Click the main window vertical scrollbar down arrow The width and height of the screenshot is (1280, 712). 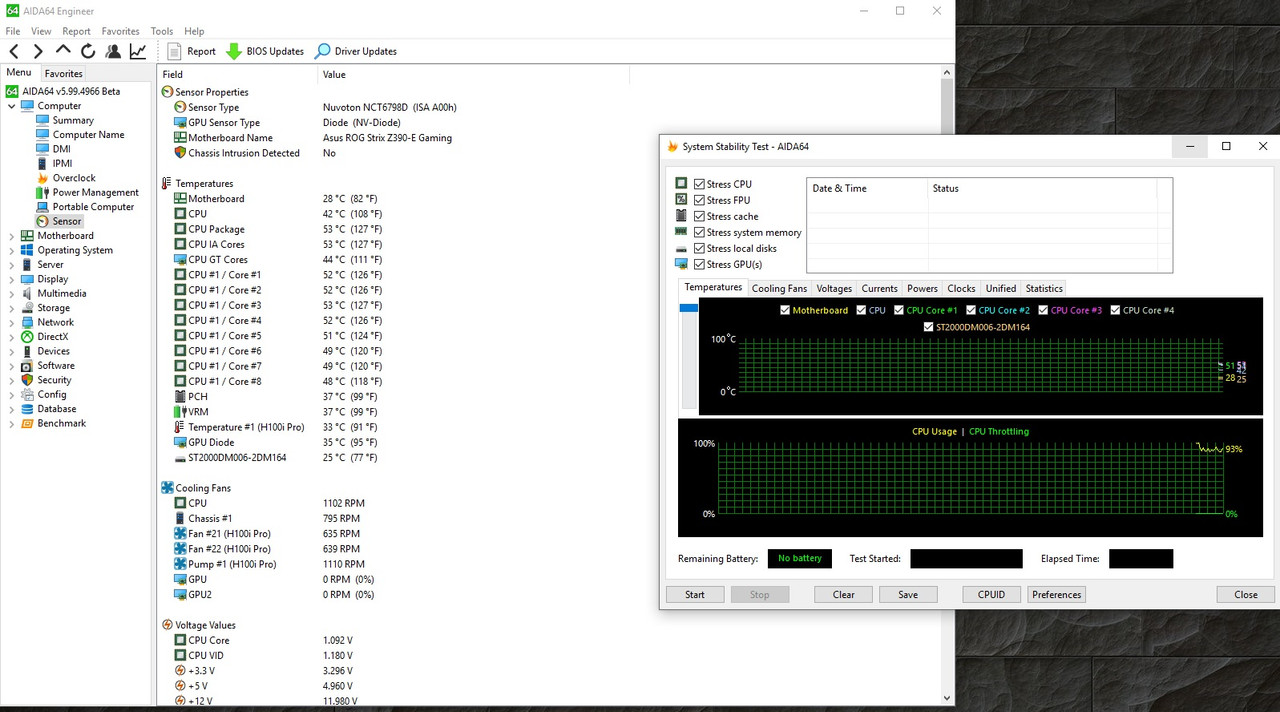click(947, 698)
